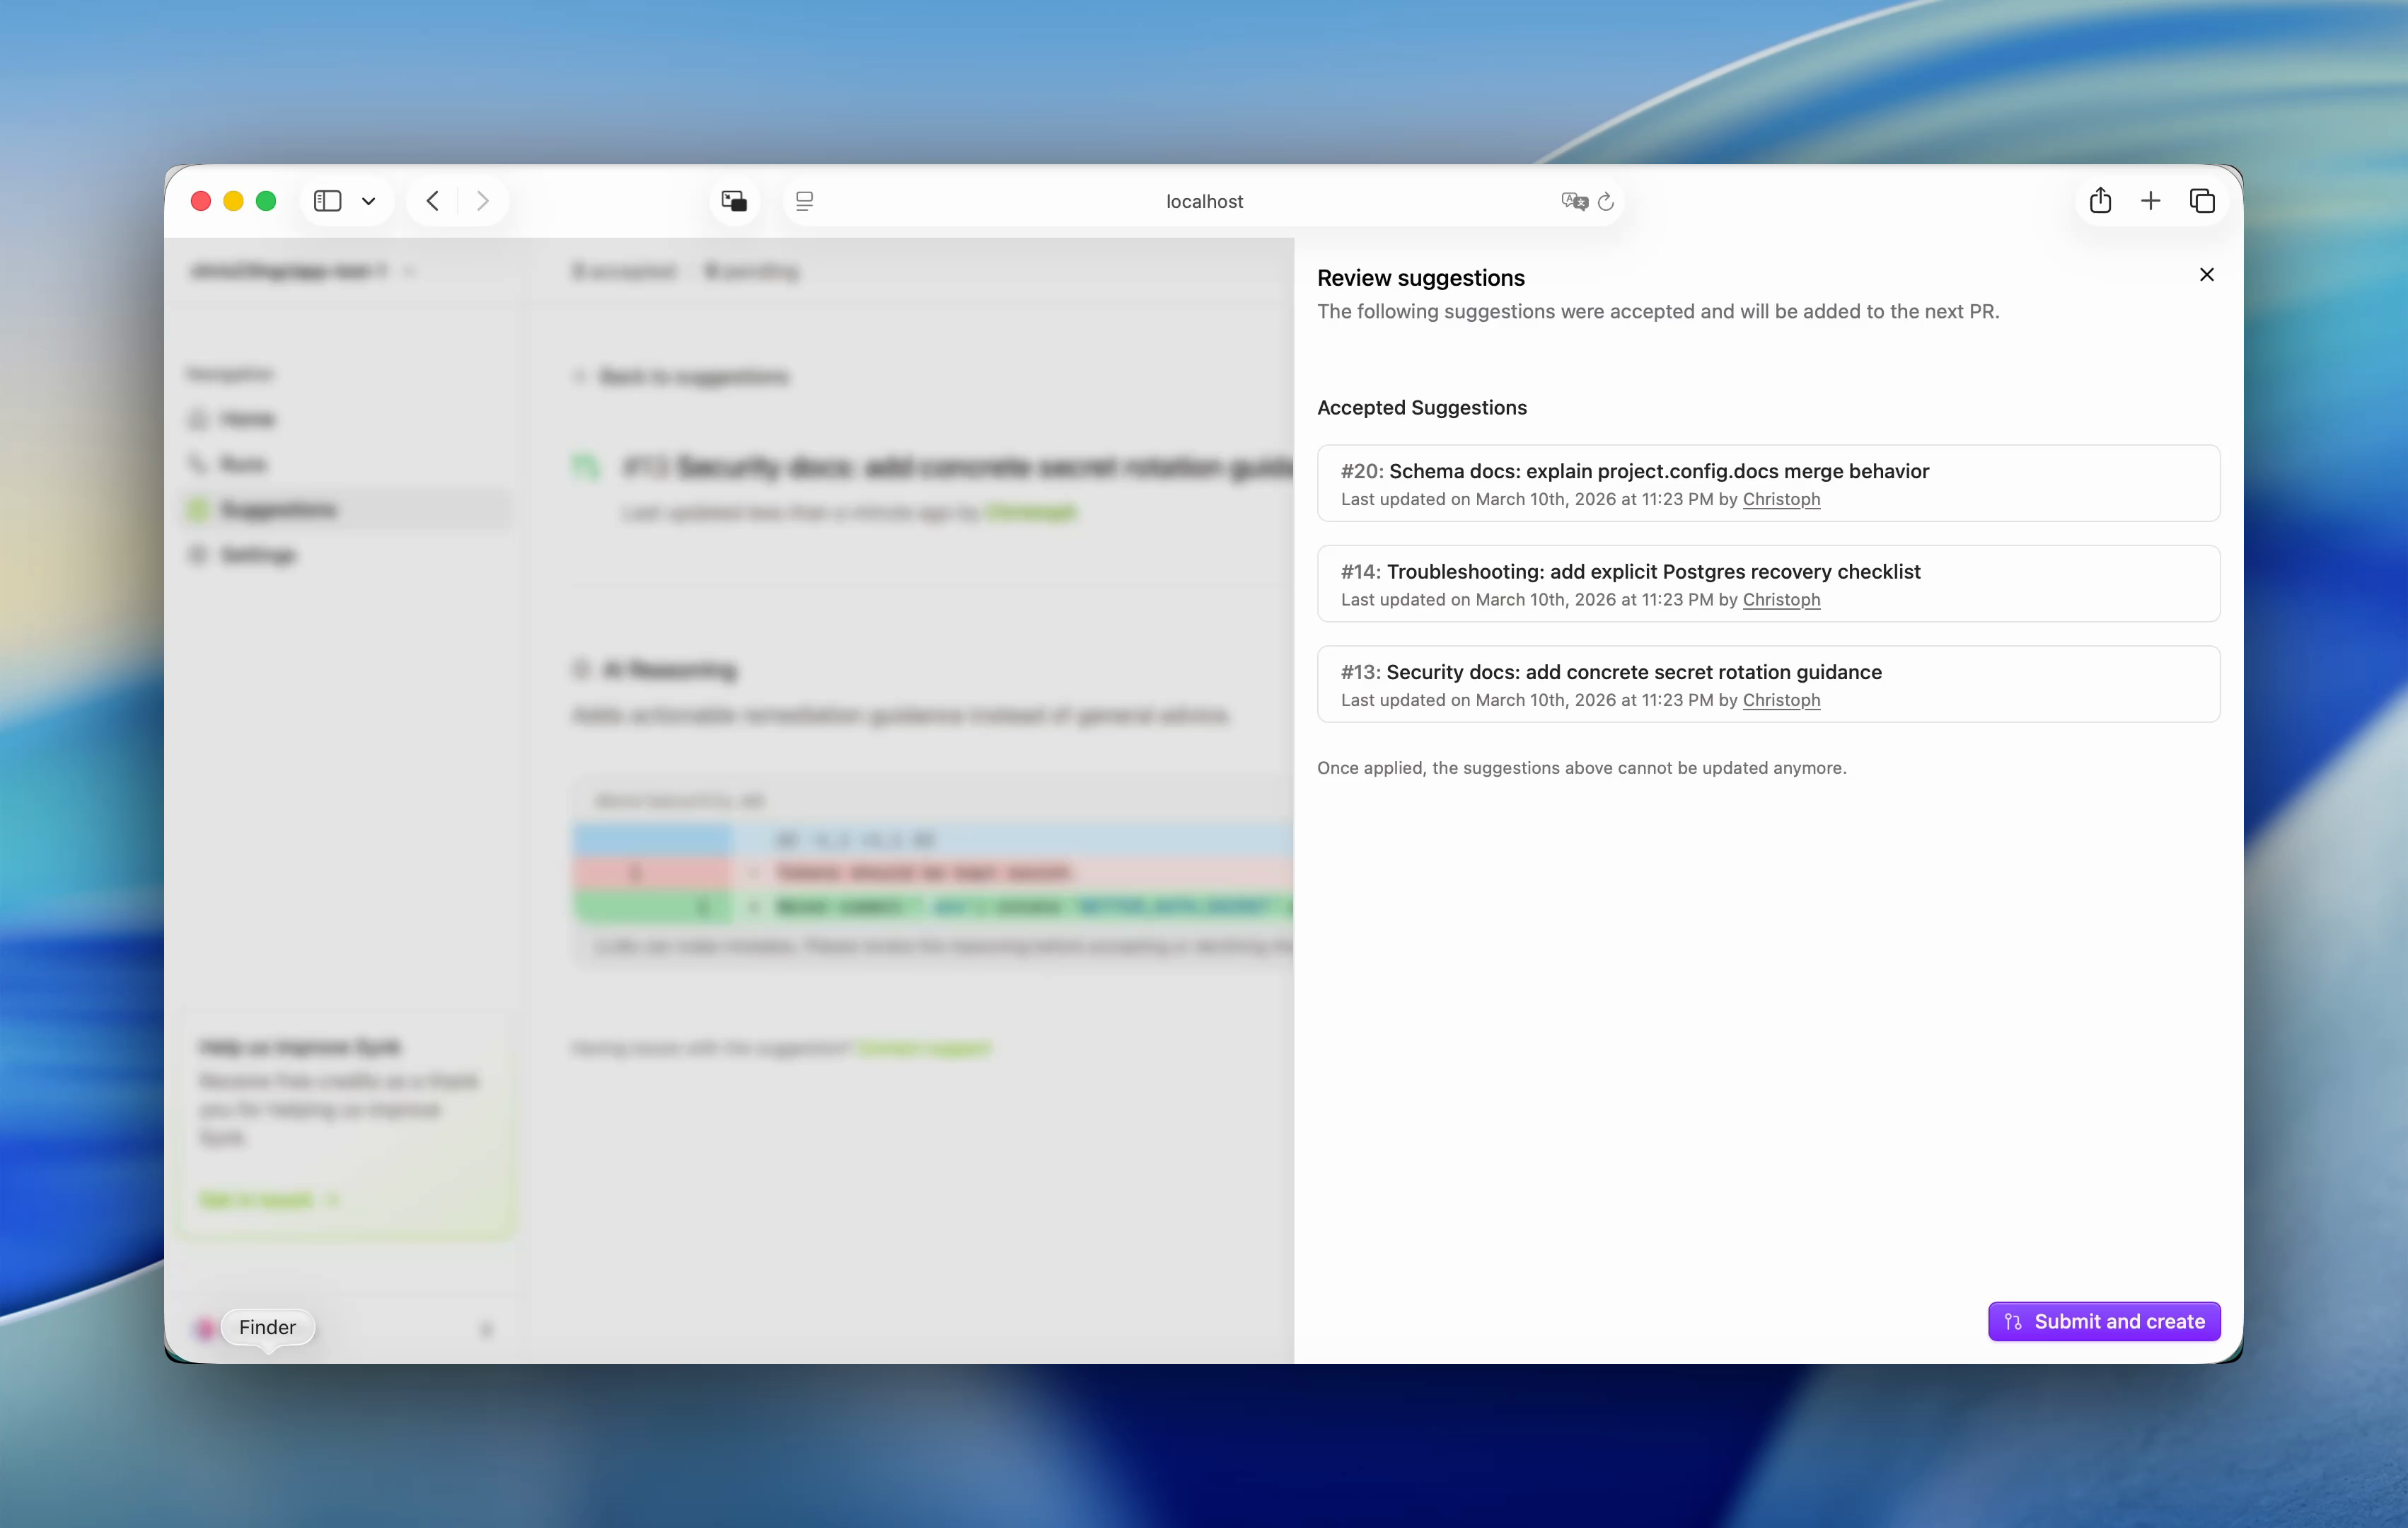Screen dimensions: 2408x1528
Task: Open the Share menu
Action: (2100, 200)
